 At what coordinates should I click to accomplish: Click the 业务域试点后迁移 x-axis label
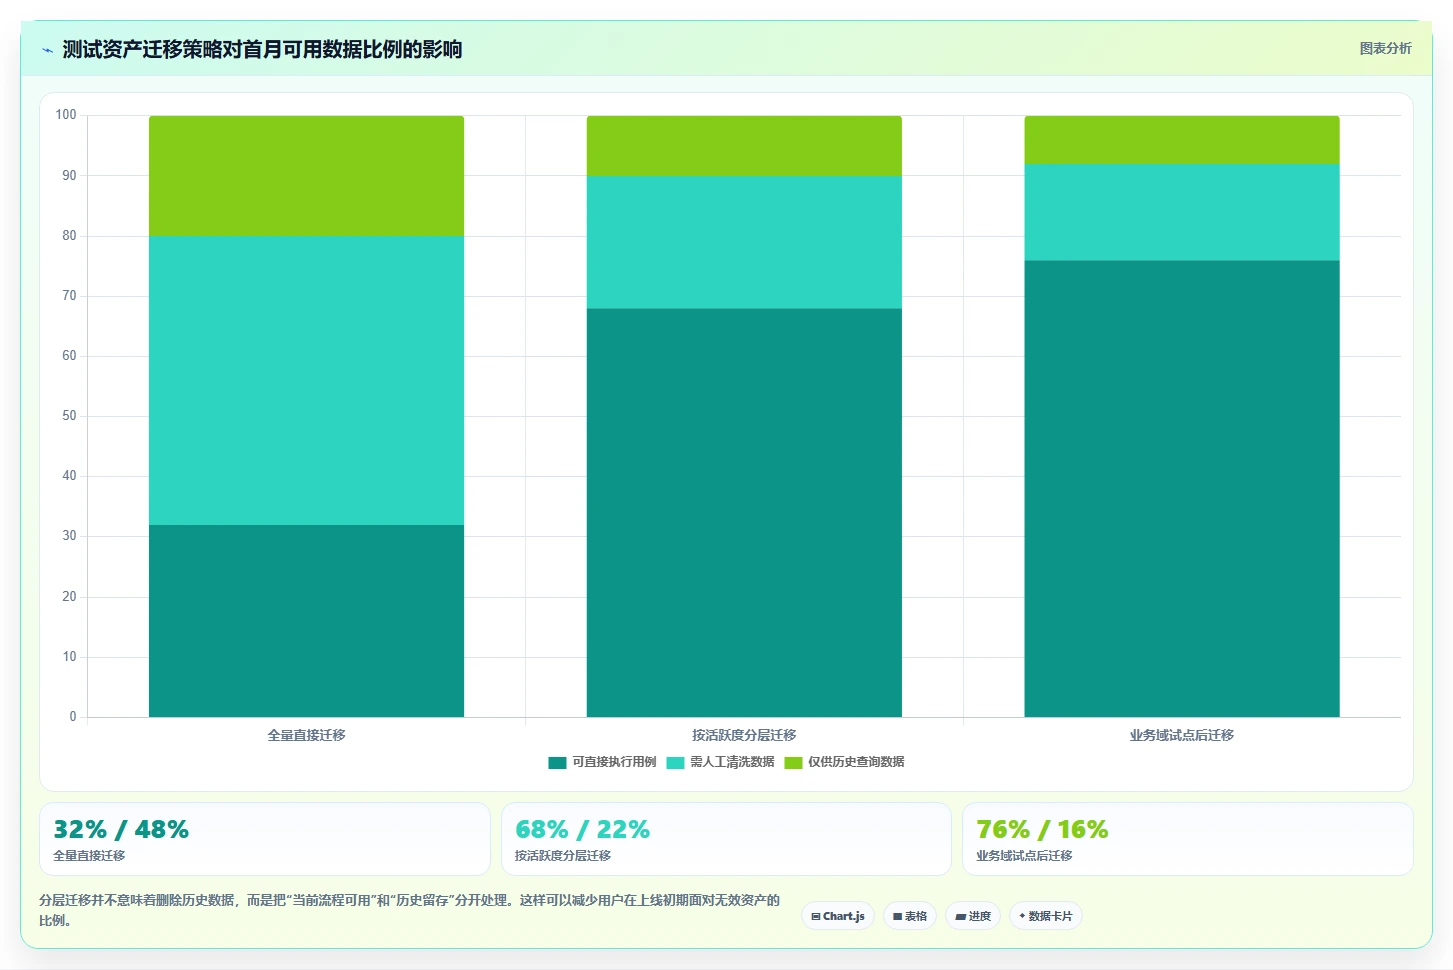click(1182, 735)
